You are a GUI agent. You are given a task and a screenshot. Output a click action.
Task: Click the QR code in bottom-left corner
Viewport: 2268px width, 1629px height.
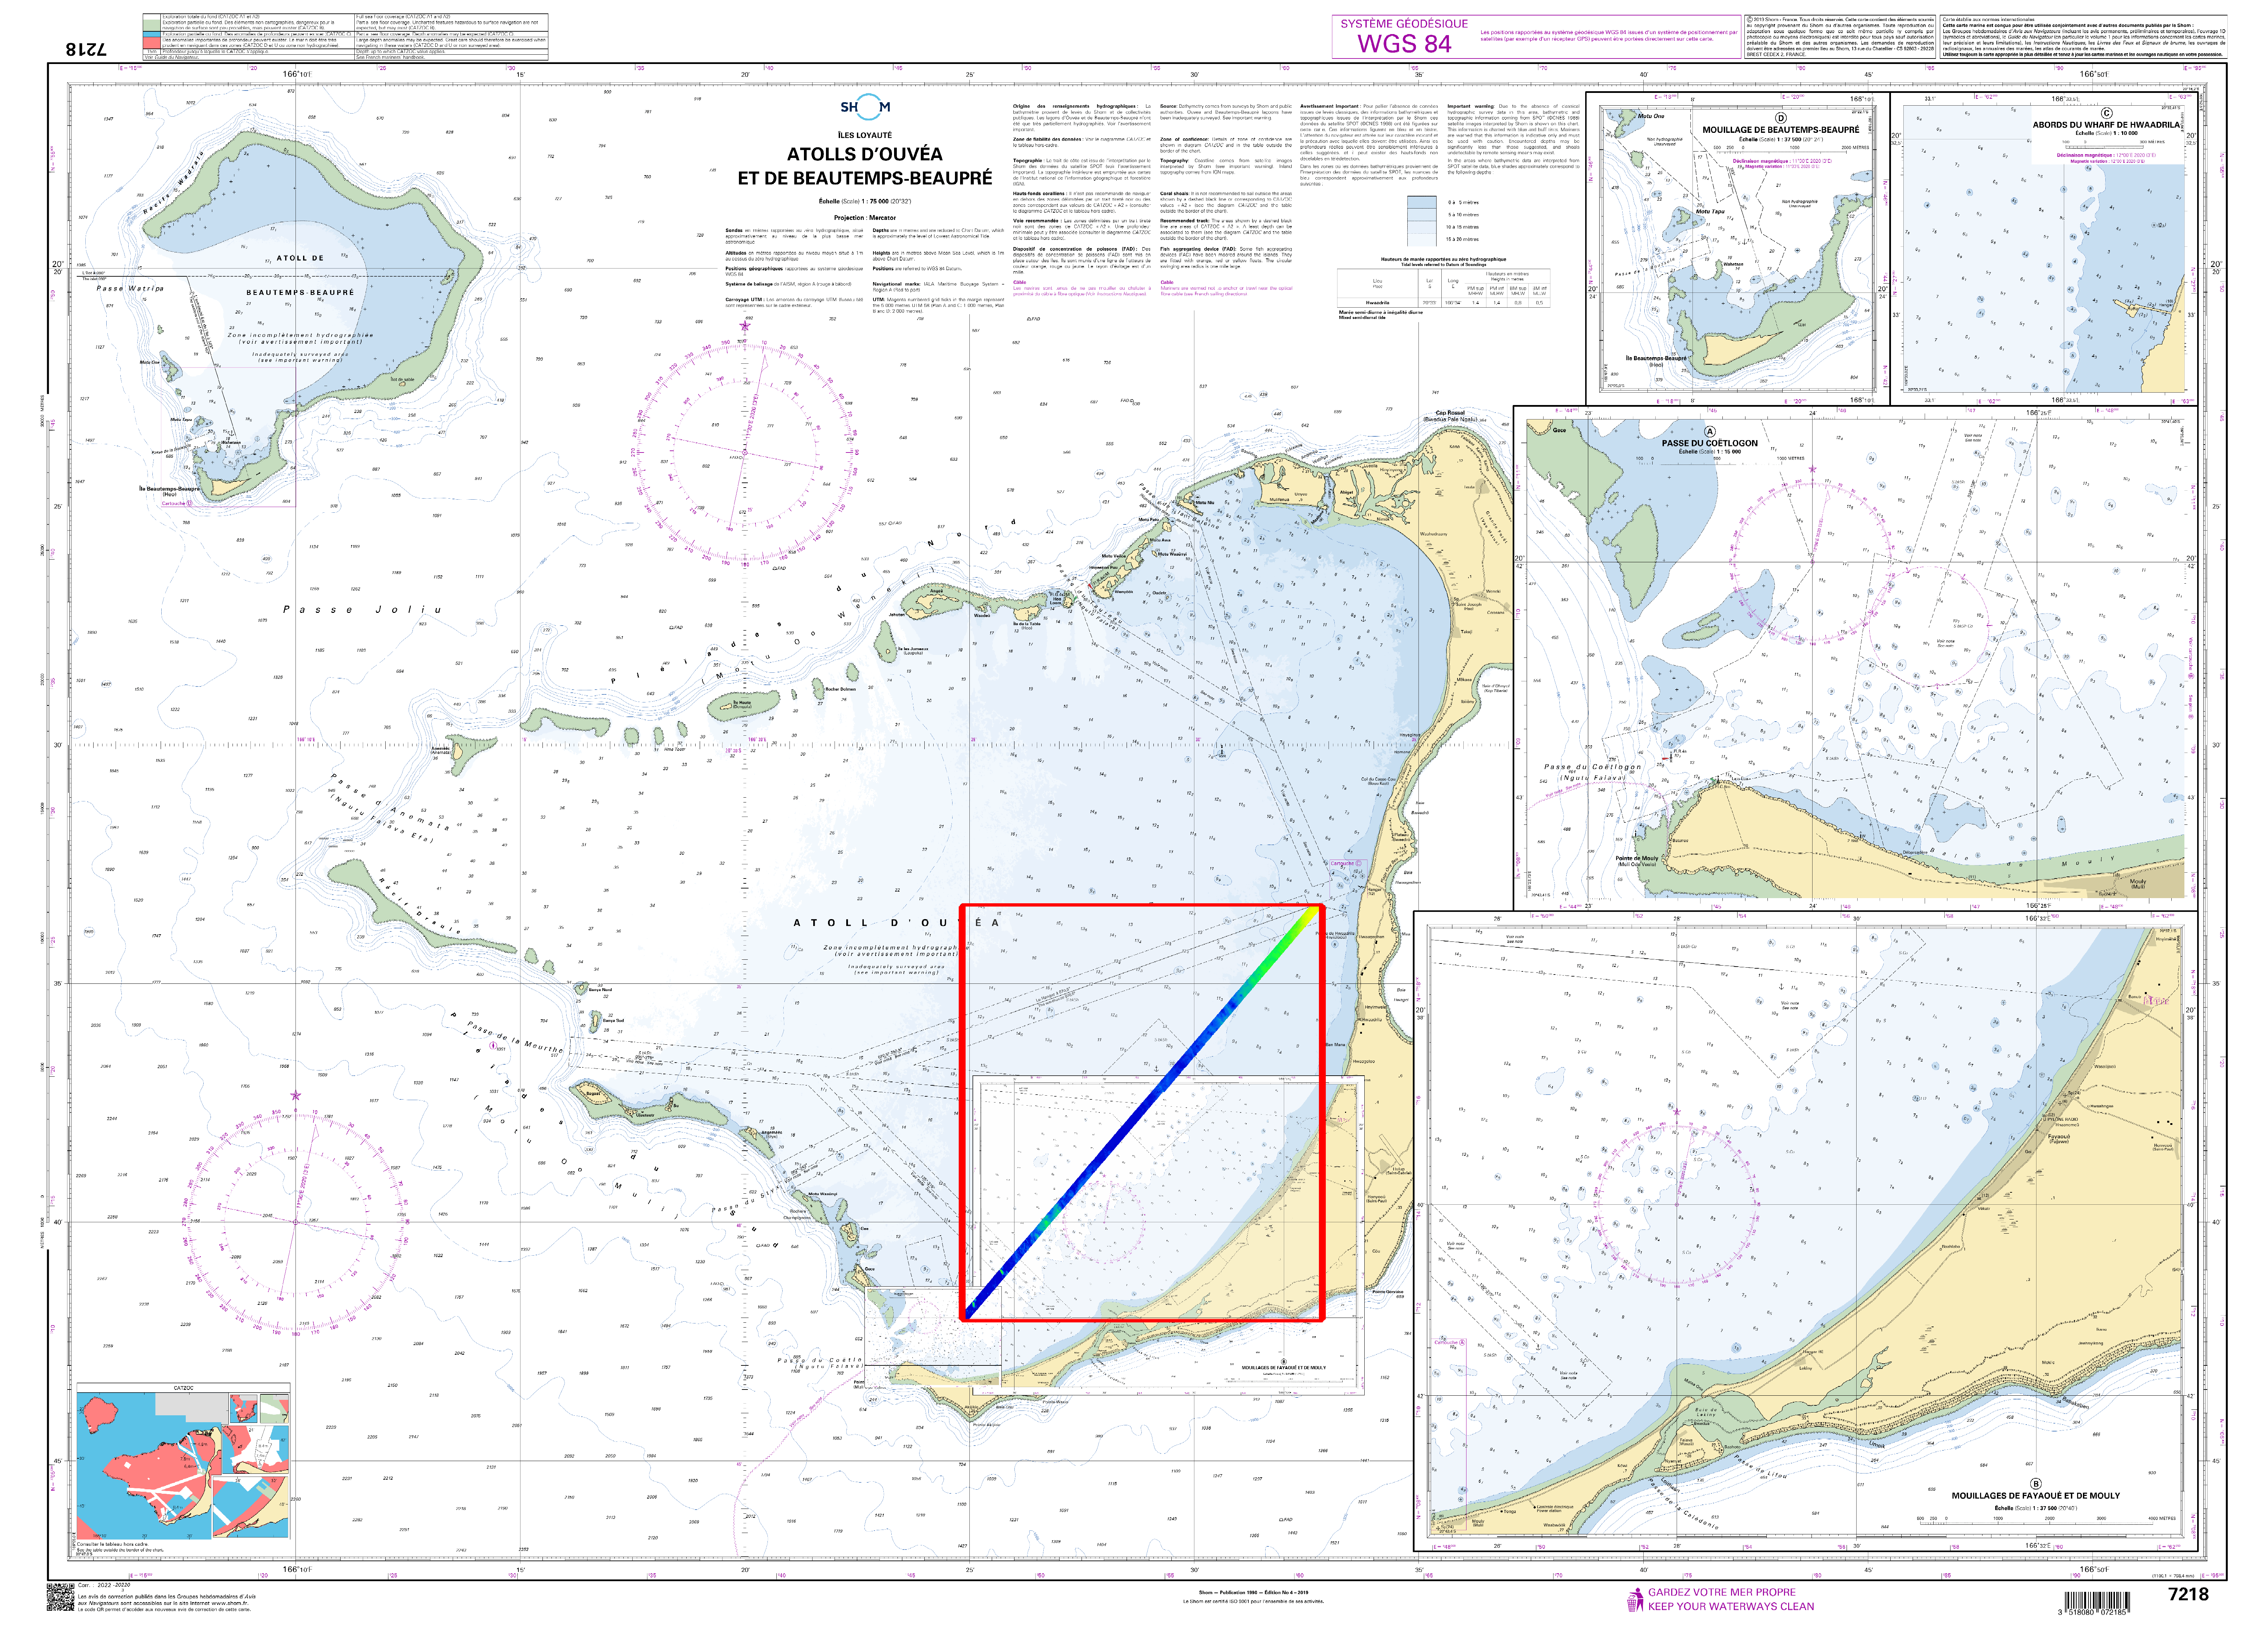click(x=61, y=1597)
